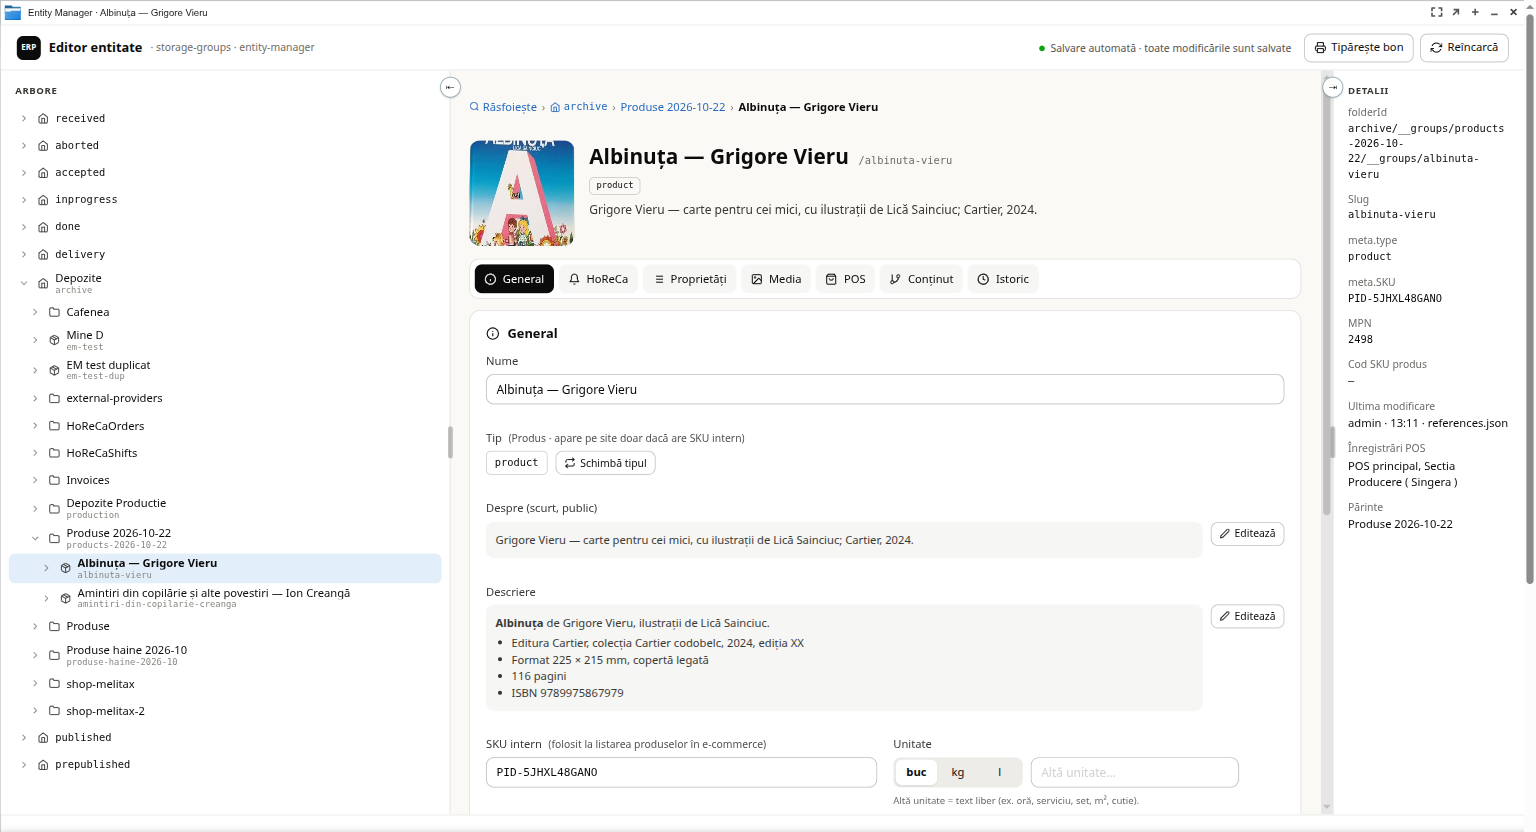Click the ERP logo icon

tap(29, 47)
